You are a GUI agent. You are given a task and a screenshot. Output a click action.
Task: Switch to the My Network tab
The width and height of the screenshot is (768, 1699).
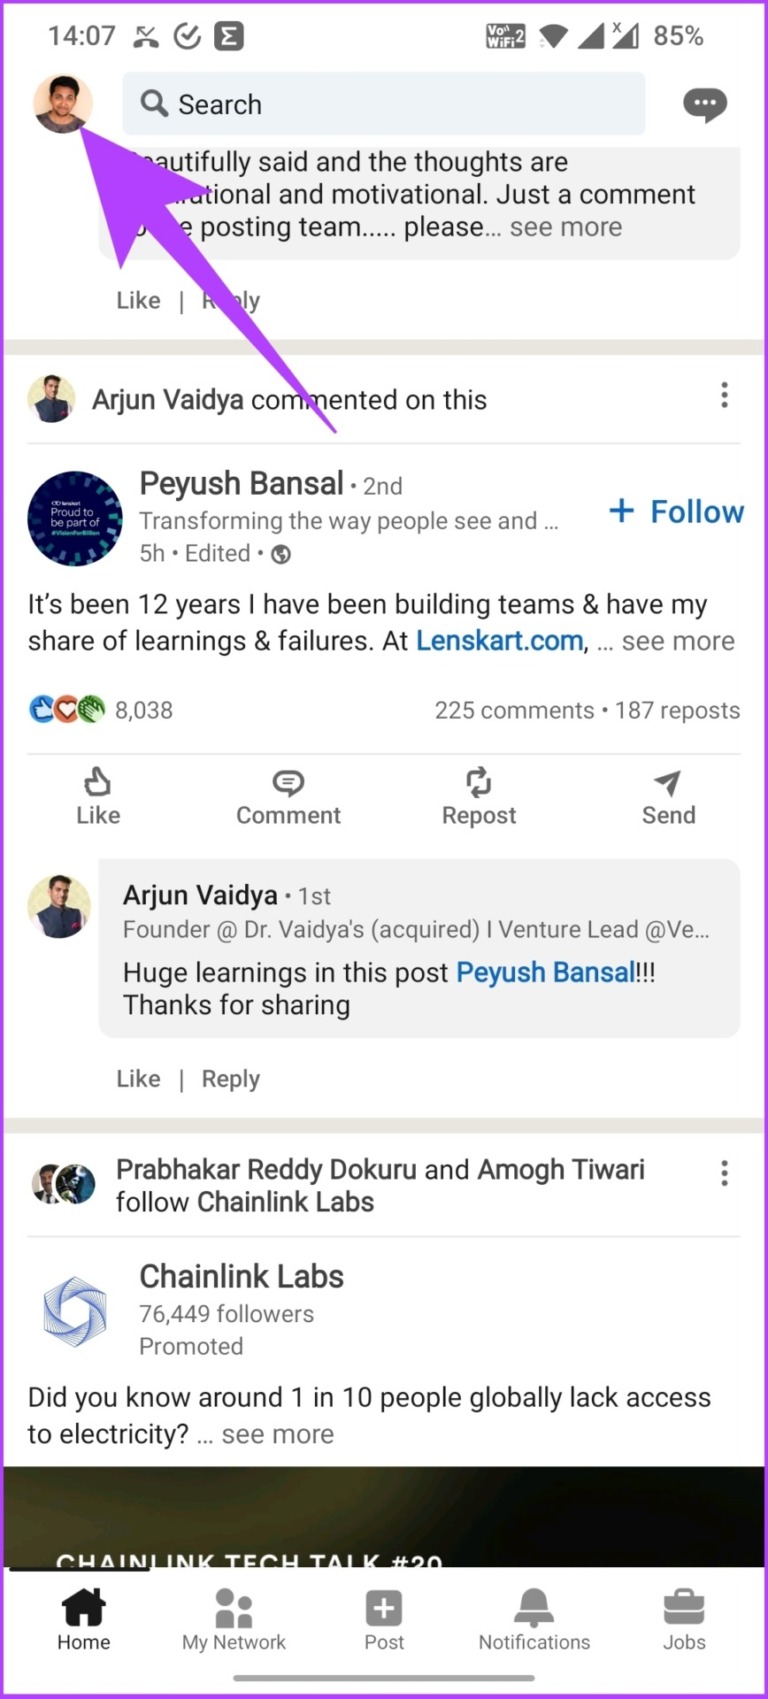pyautogui.click(x=234, y=1620)
